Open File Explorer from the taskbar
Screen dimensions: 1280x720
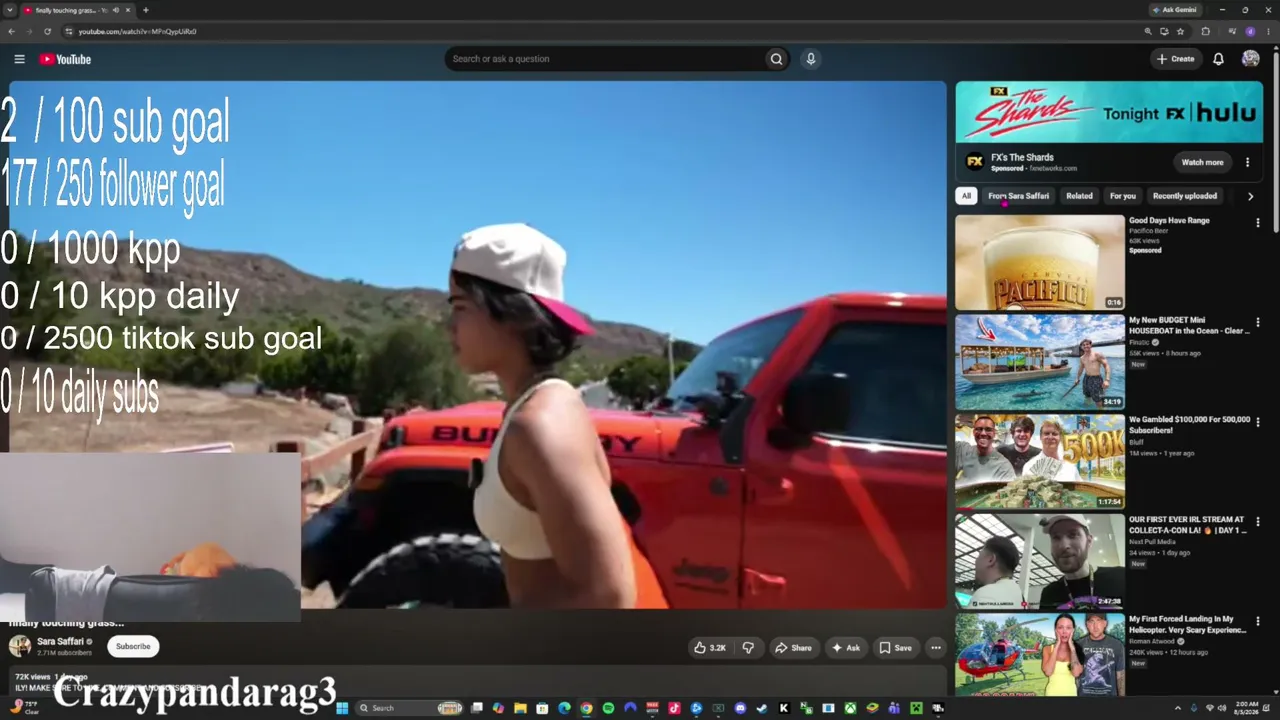[520, 708]
